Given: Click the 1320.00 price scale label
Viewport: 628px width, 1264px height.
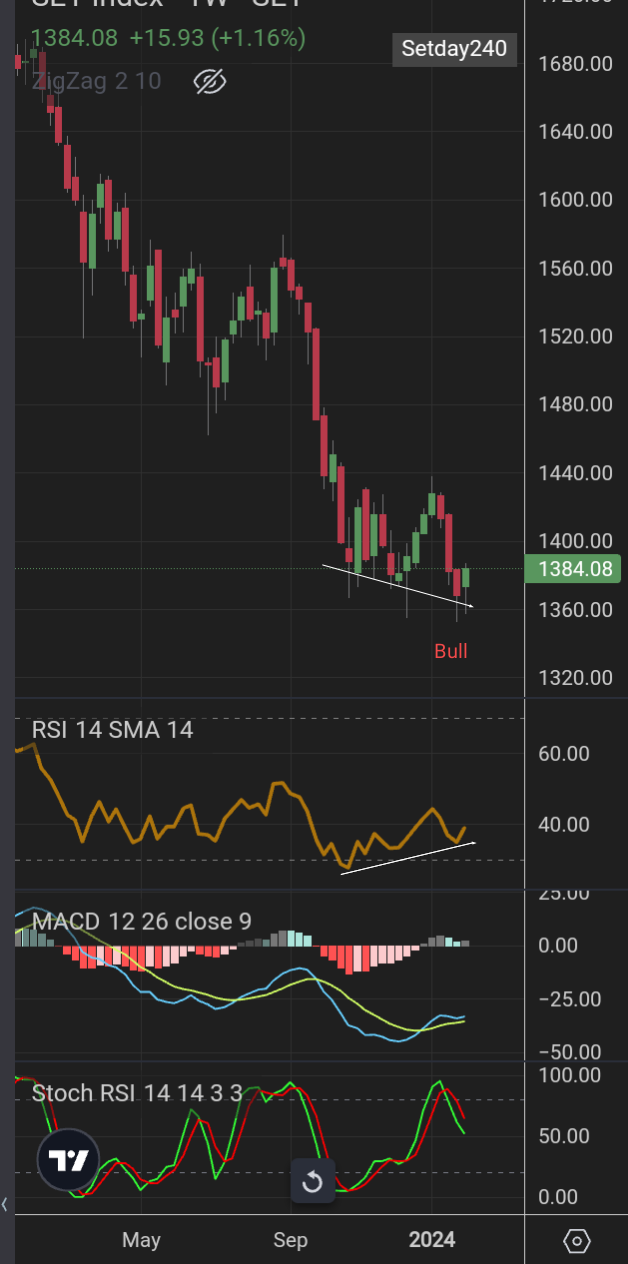Looking at the screenshot, I should tap(575, 678).
